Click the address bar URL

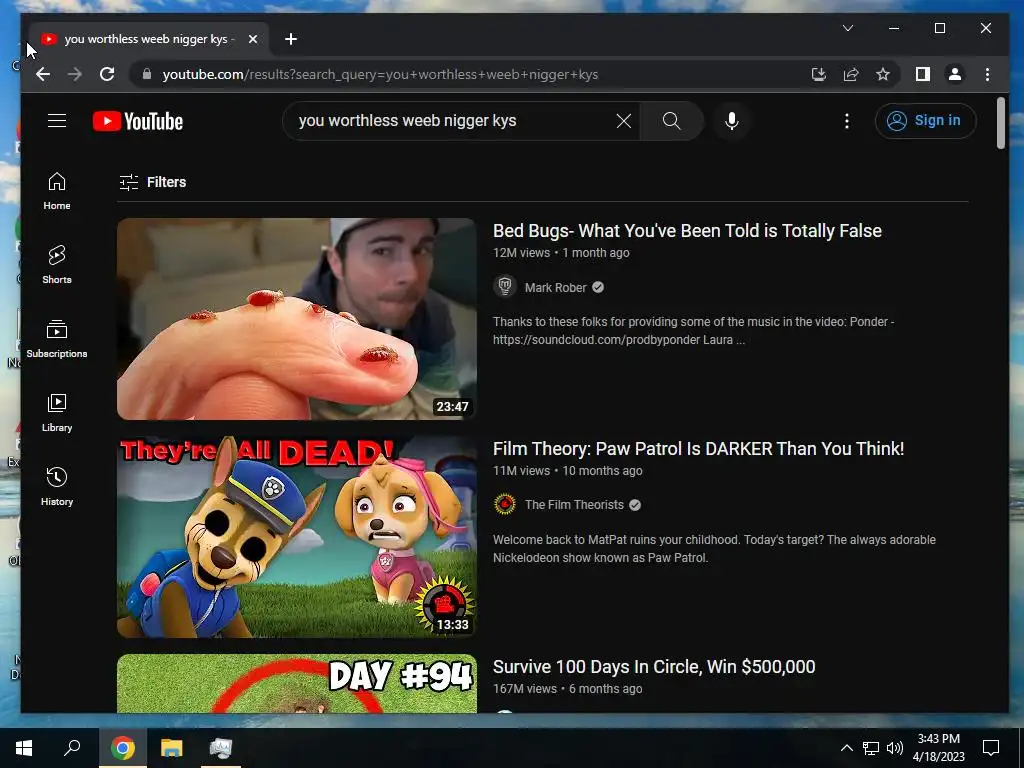point(380,74)
